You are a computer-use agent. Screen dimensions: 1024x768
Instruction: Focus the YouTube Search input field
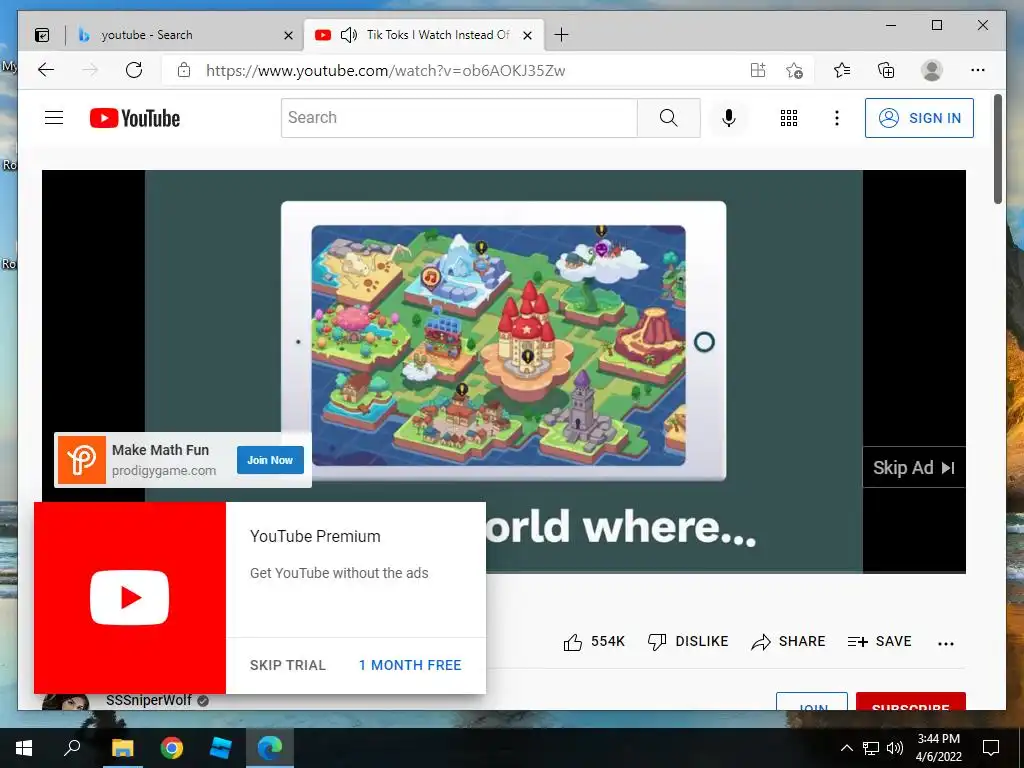(x=459, y=118)
